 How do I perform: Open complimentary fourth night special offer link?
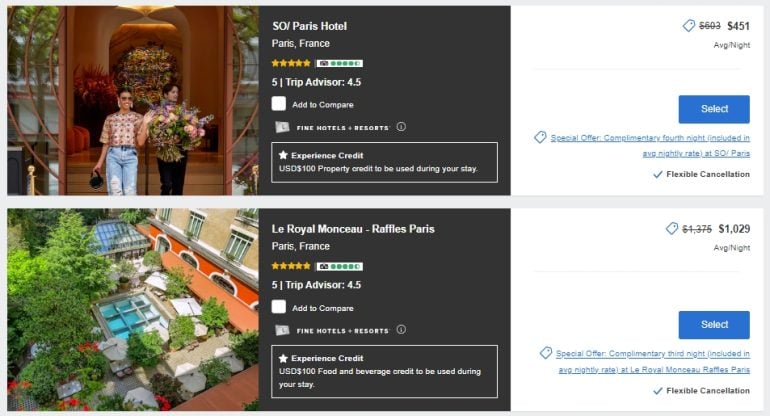click(x=650, y=145)
